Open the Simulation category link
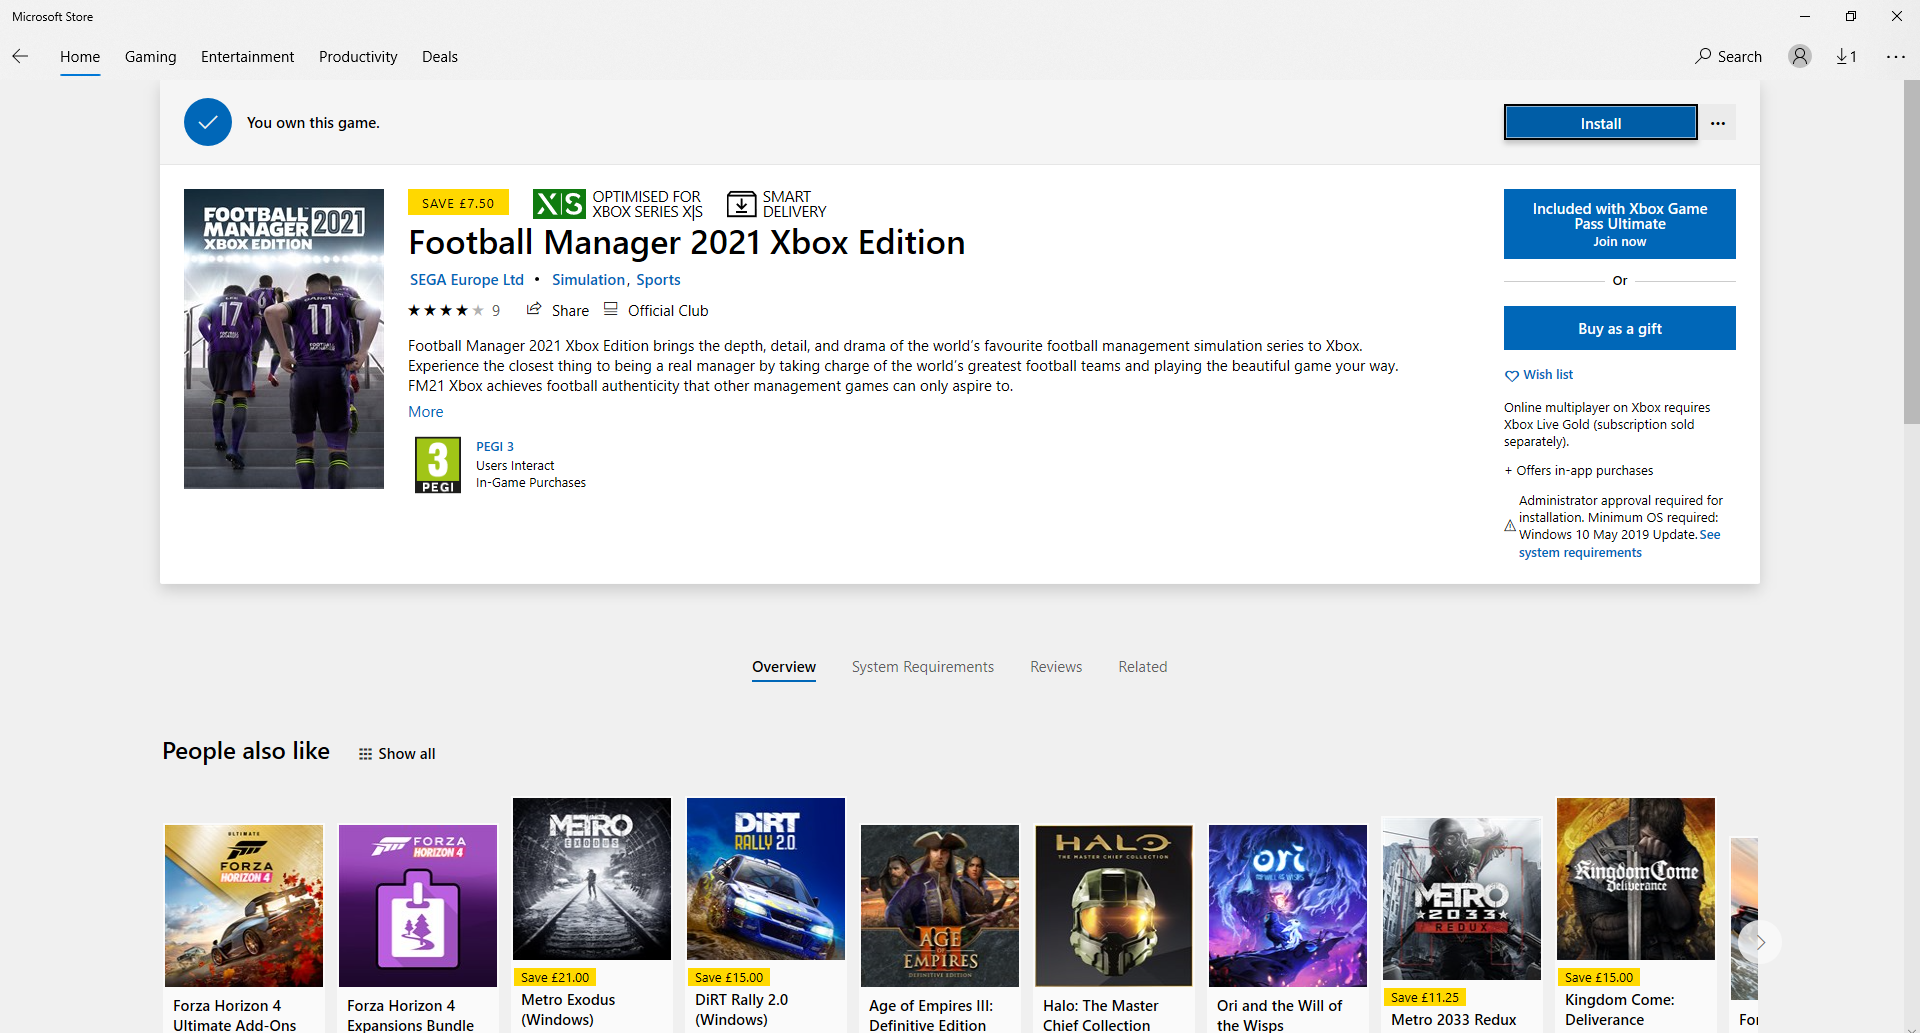 click(588, 280)
